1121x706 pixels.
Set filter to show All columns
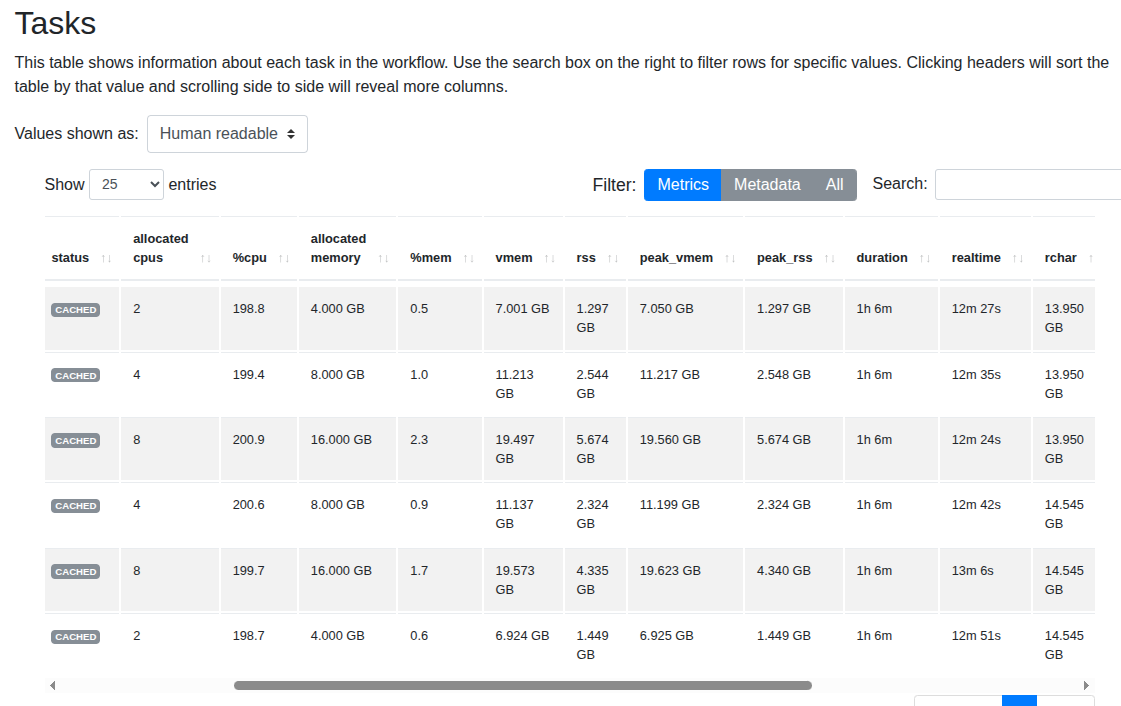[x=834, y=185]
